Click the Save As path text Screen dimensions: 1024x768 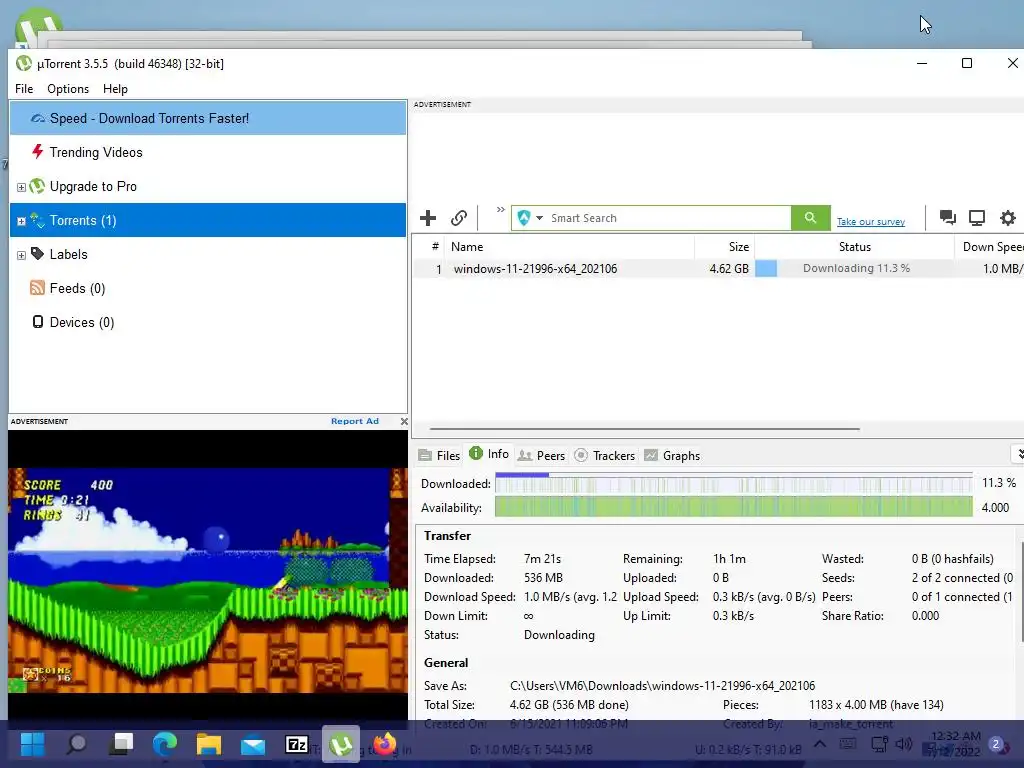(x=662, y=686)
